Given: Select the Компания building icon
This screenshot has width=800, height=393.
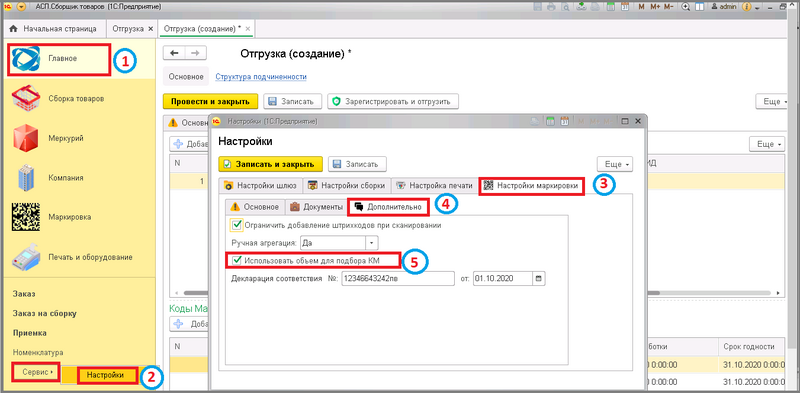Looking at the screenshot, I should [26, 178].
